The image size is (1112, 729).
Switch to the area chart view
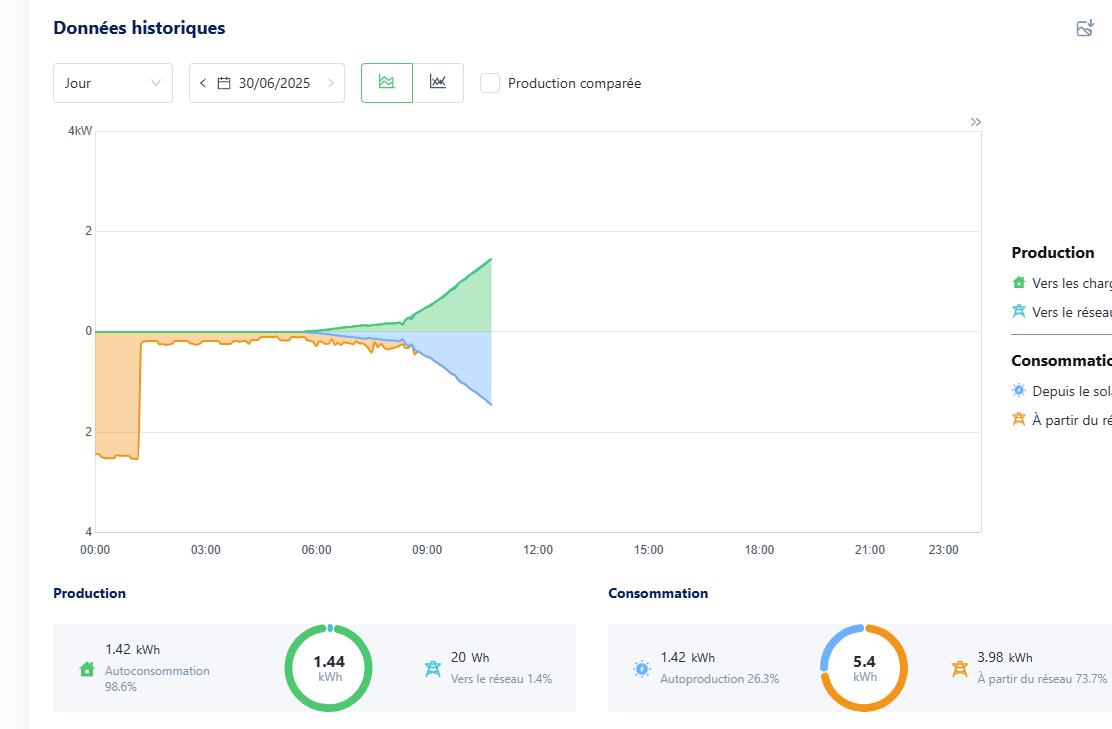pyautogui.click(x=387, y=83)
